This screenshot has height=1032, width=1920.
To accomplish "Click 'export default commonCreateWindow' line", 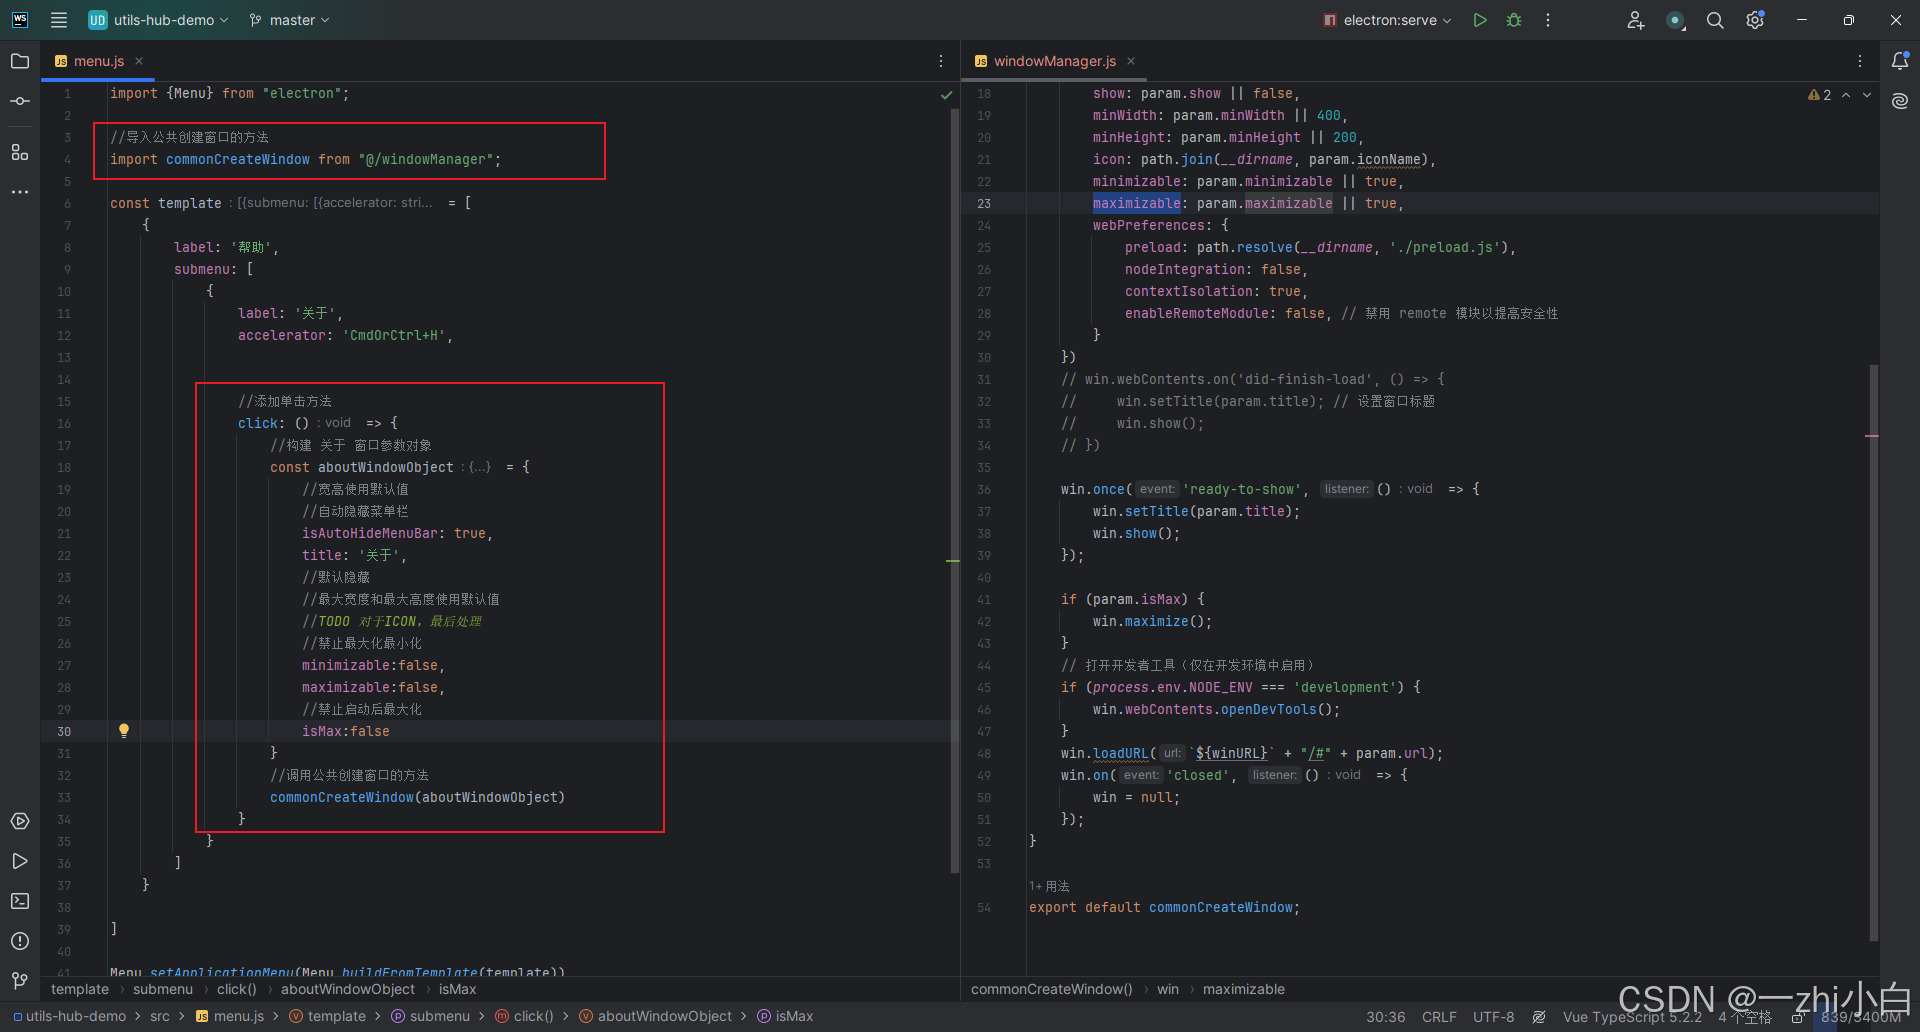I will coord(1165,907).
